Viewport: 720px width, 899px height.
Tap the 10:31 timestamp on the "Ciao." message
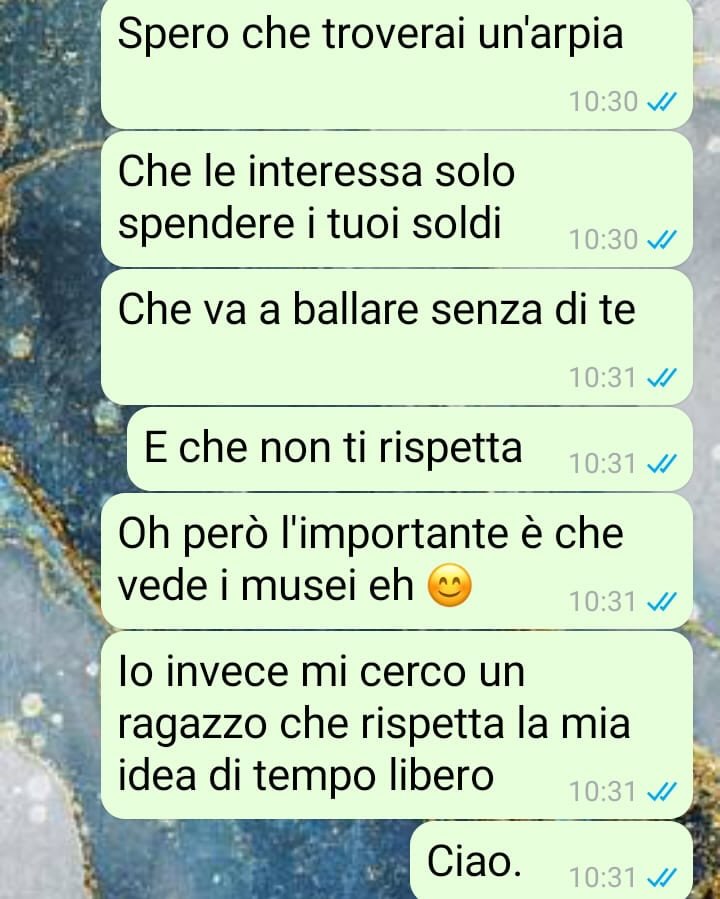603,877
